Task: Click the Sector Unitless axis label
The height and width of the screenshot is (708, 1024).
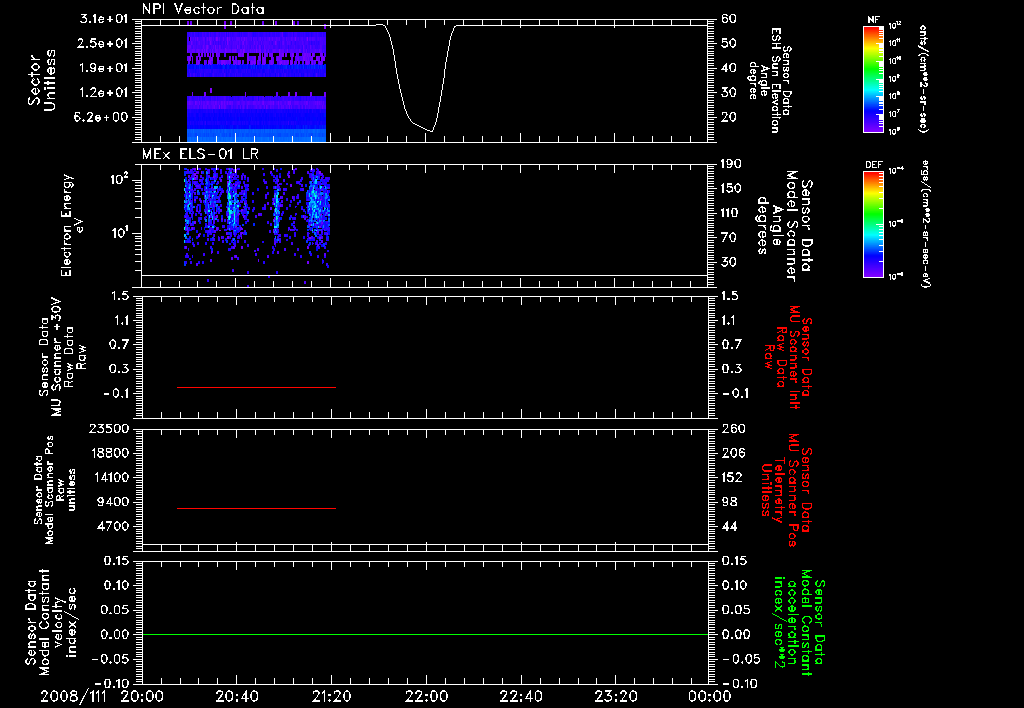Action: pyautogui.click(x=42, y=80)
